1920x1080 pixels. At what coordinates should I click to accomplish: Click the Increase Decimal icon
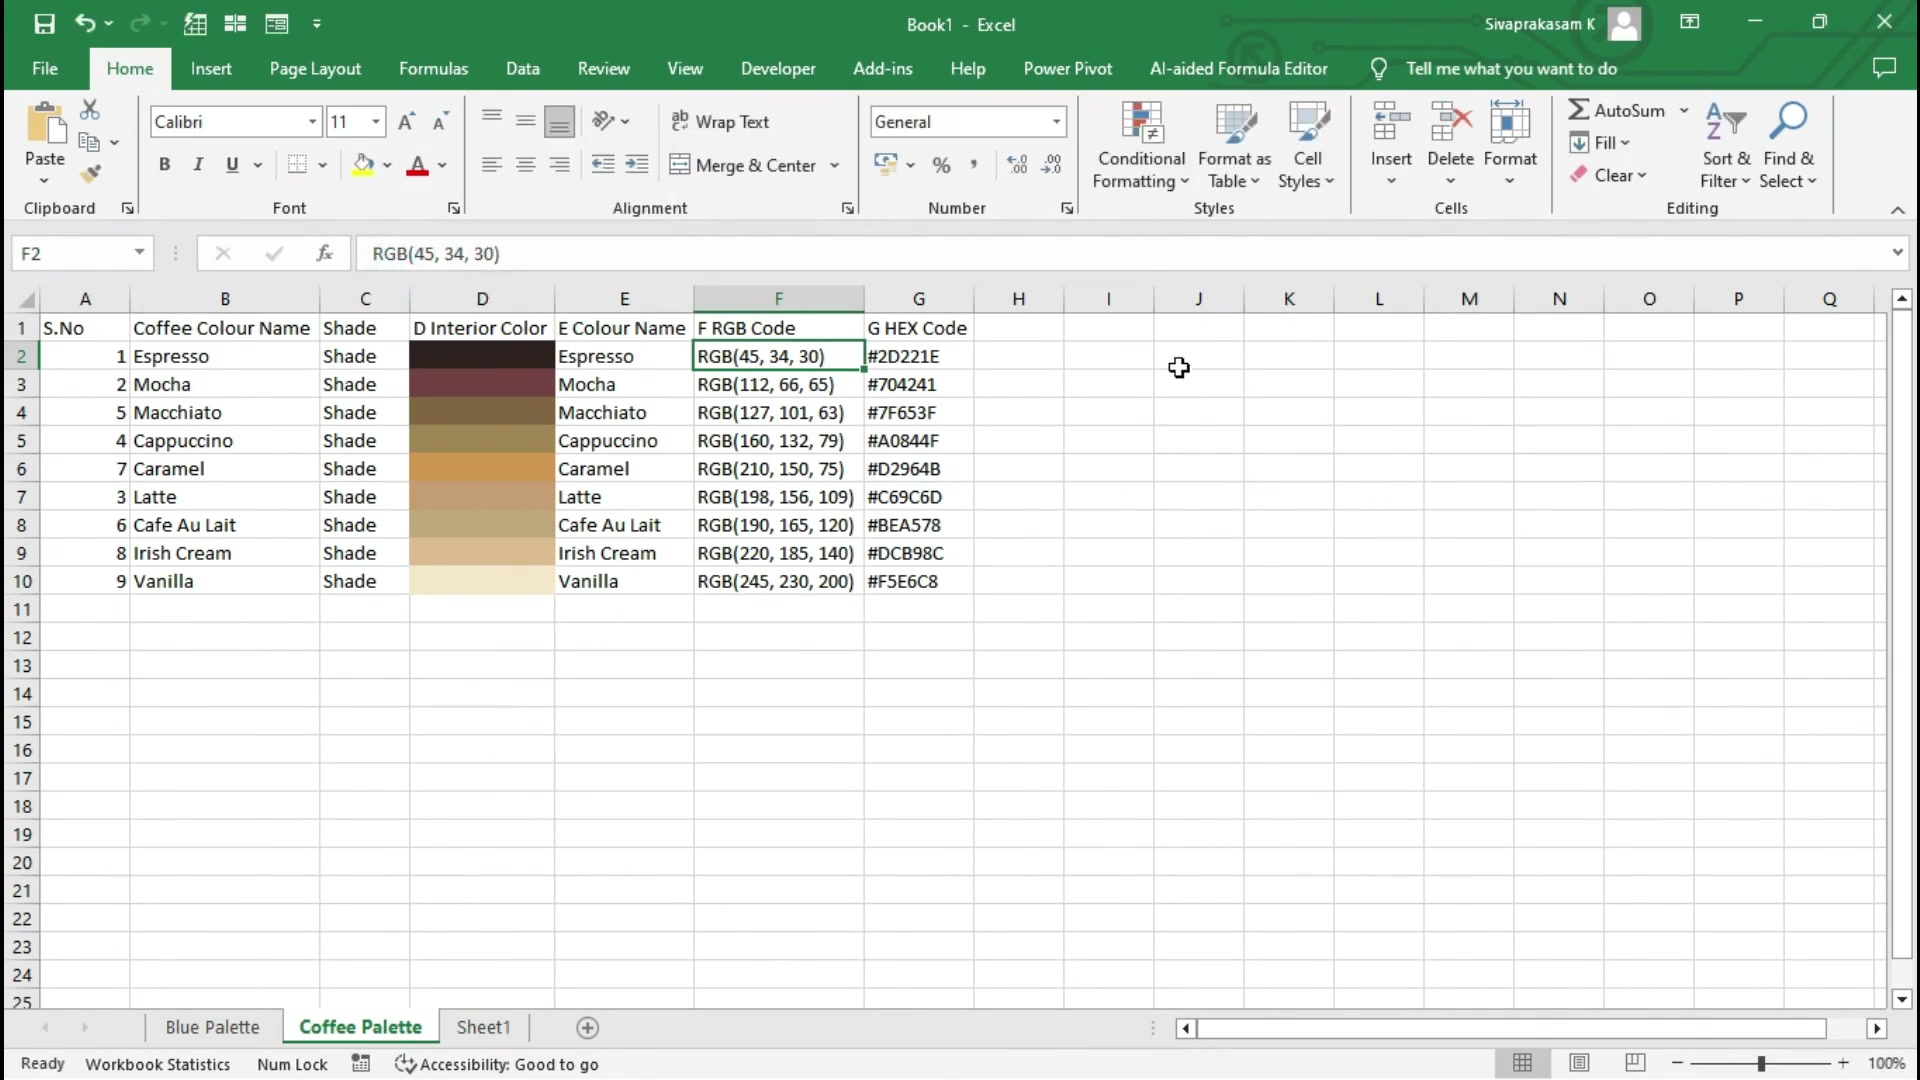[x=1017, y=165]
